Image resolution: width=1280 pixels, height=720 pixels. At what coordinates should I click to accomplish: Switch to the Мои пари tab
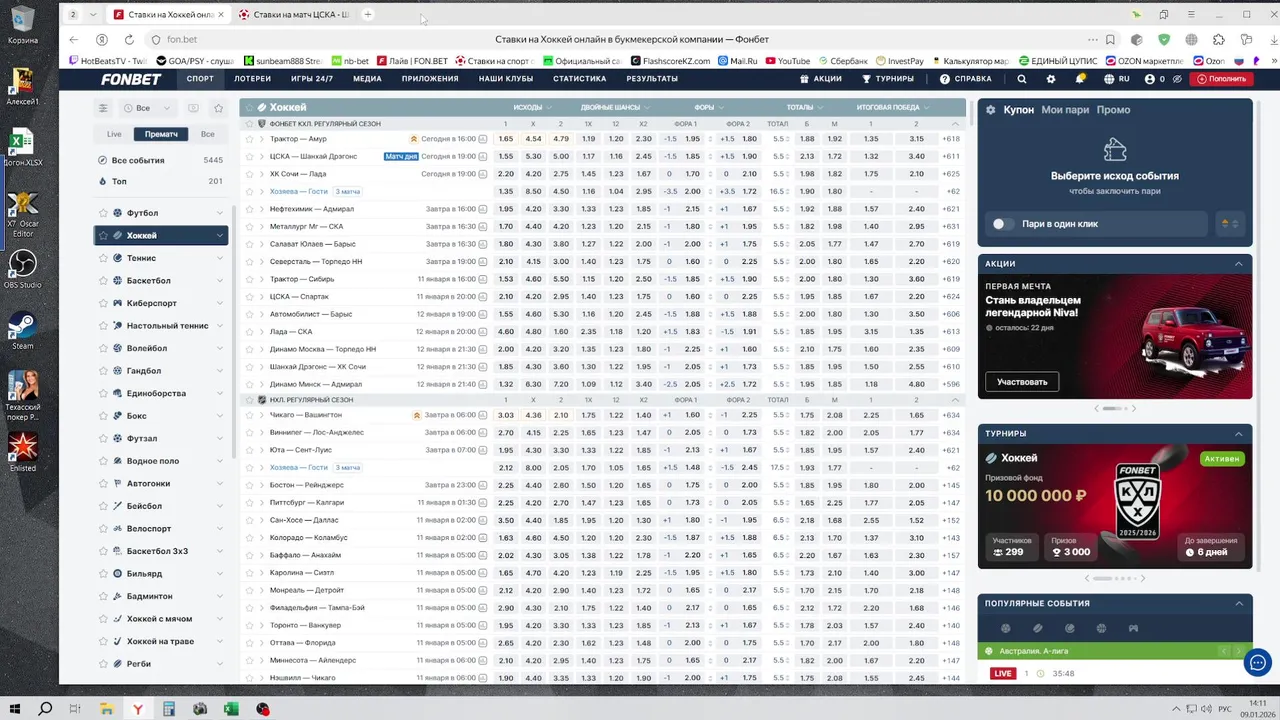pyautogui.click(x=1065, y=110)
